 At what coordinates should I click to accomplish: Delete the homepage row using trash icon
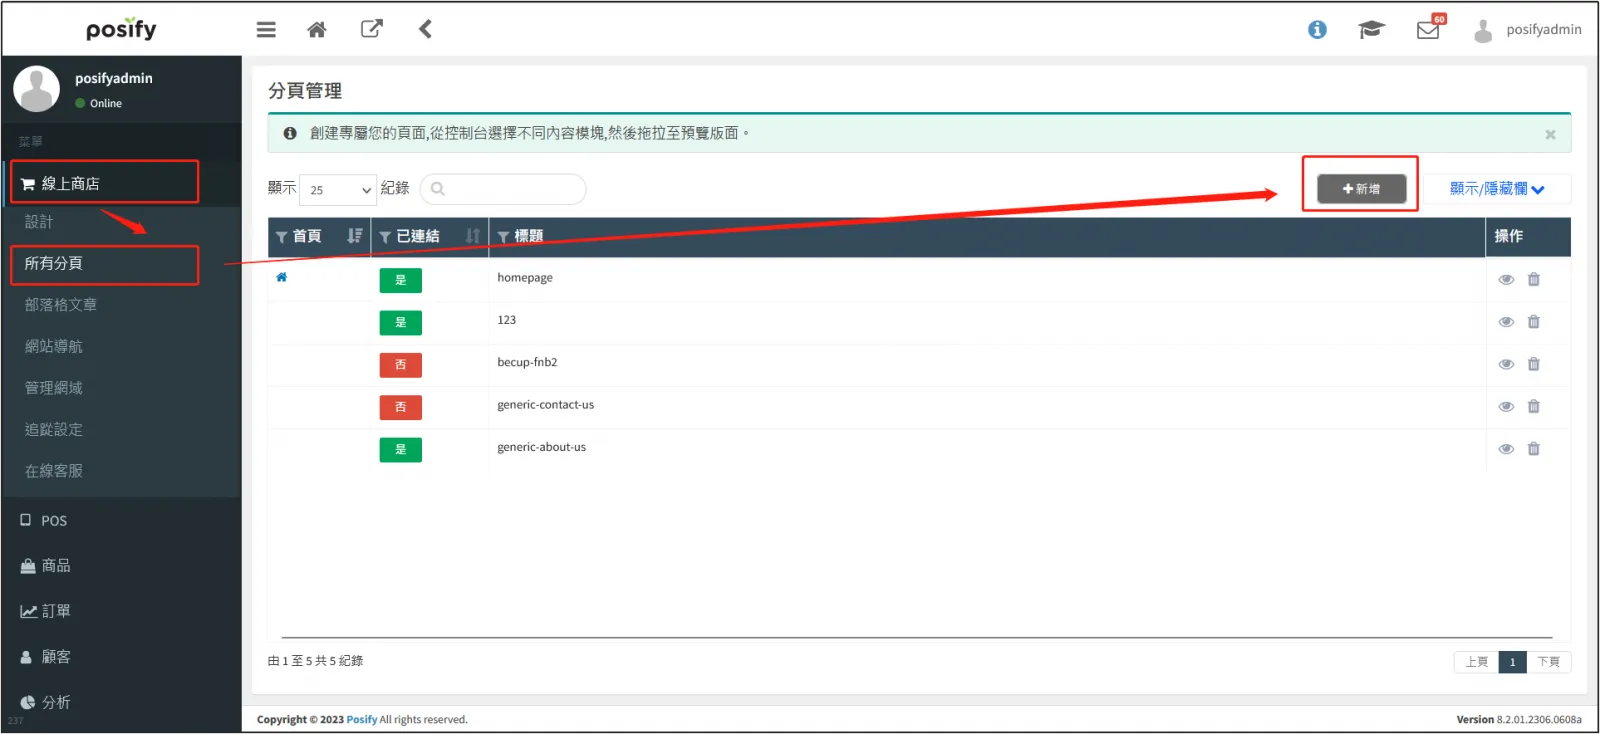(x=1533, y=280)
